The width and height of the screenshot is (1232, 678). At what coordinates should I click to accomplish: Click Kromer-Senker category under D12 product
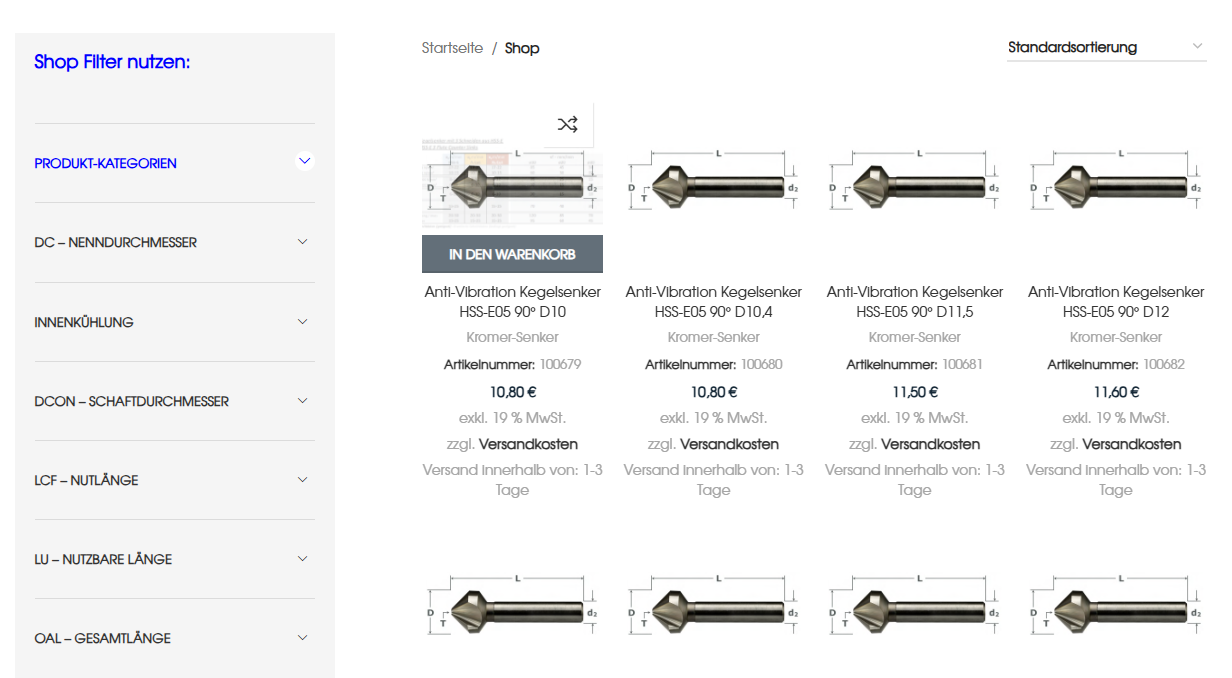(x=1115, y=337)
